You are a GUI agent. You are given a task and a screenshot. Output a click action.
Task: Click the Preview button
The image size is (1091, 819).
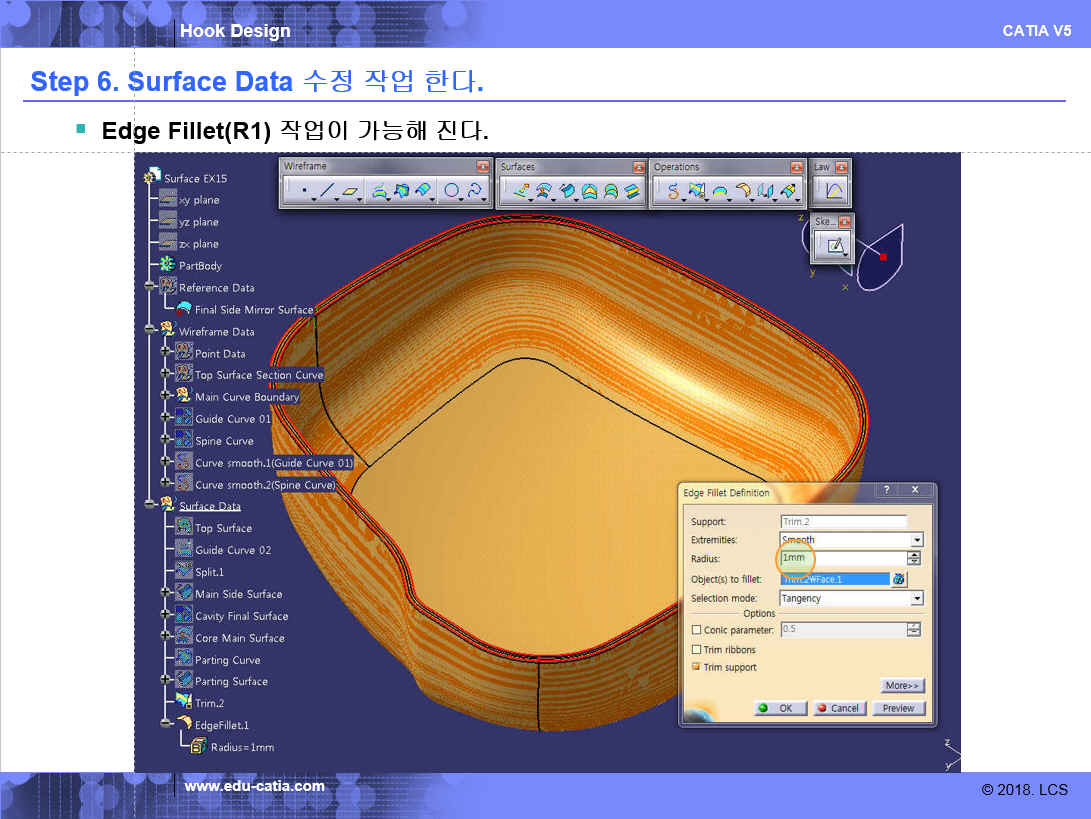tap(898, 708)
